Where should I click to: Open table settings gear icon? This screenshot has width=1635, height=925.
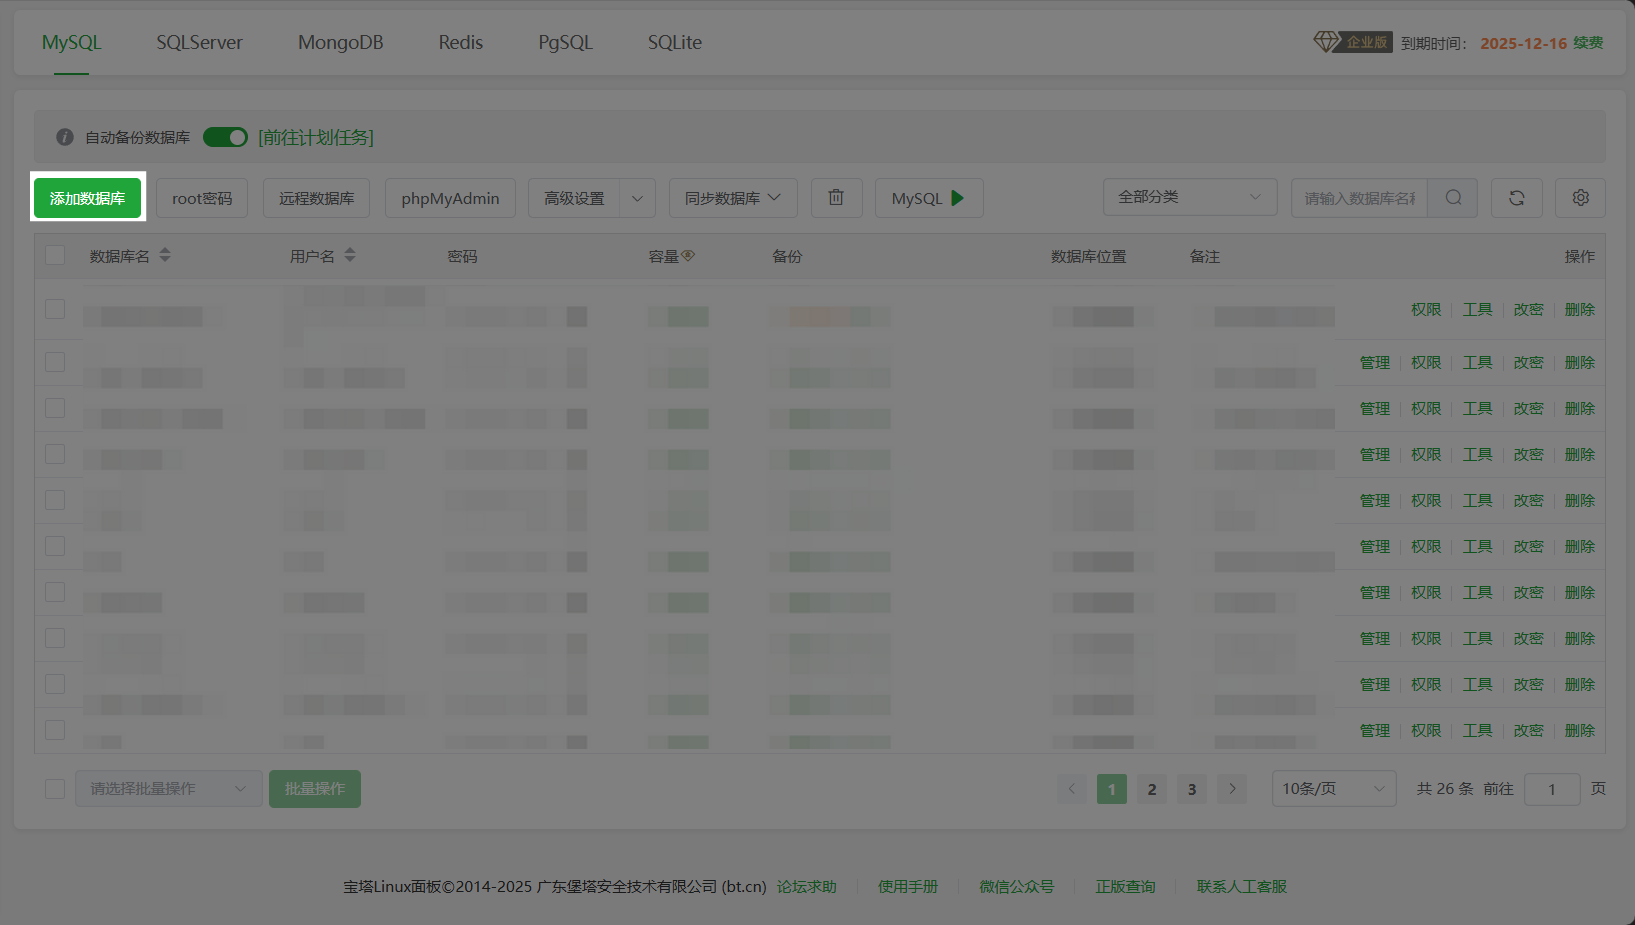(x=1580, y=198)
